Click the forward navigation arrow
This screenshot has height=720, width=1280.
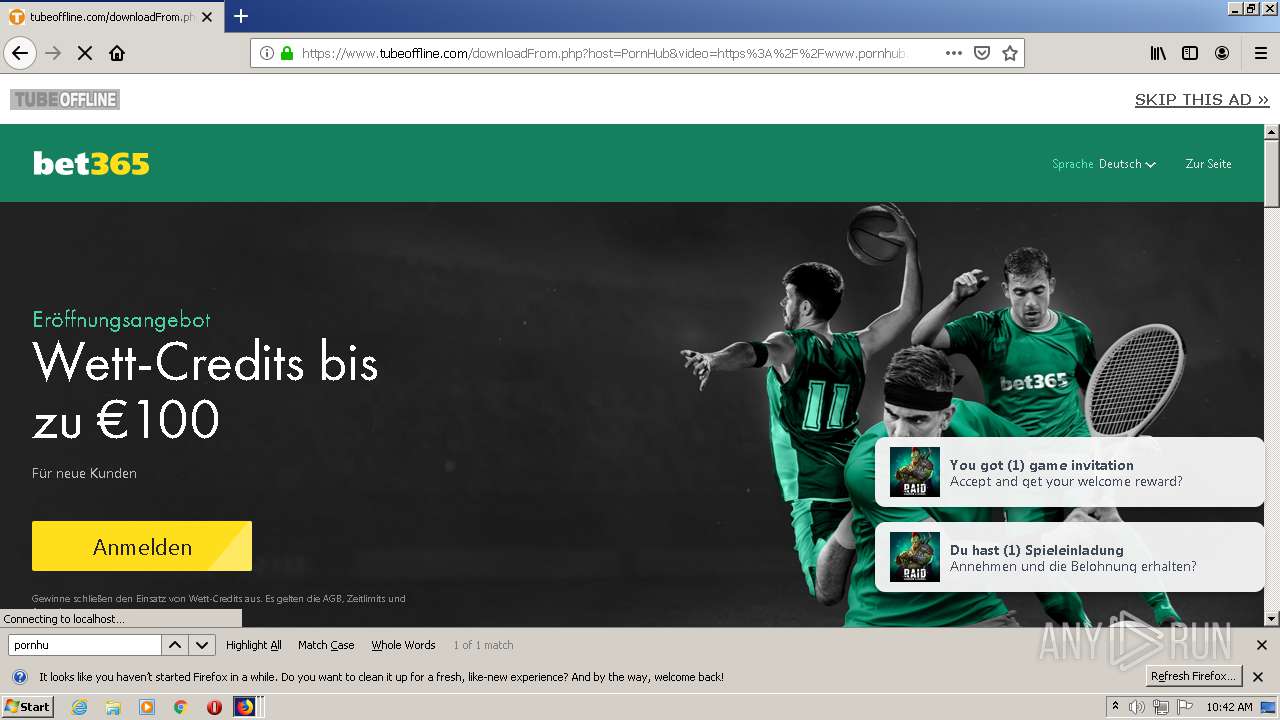(x=53, y=53)
